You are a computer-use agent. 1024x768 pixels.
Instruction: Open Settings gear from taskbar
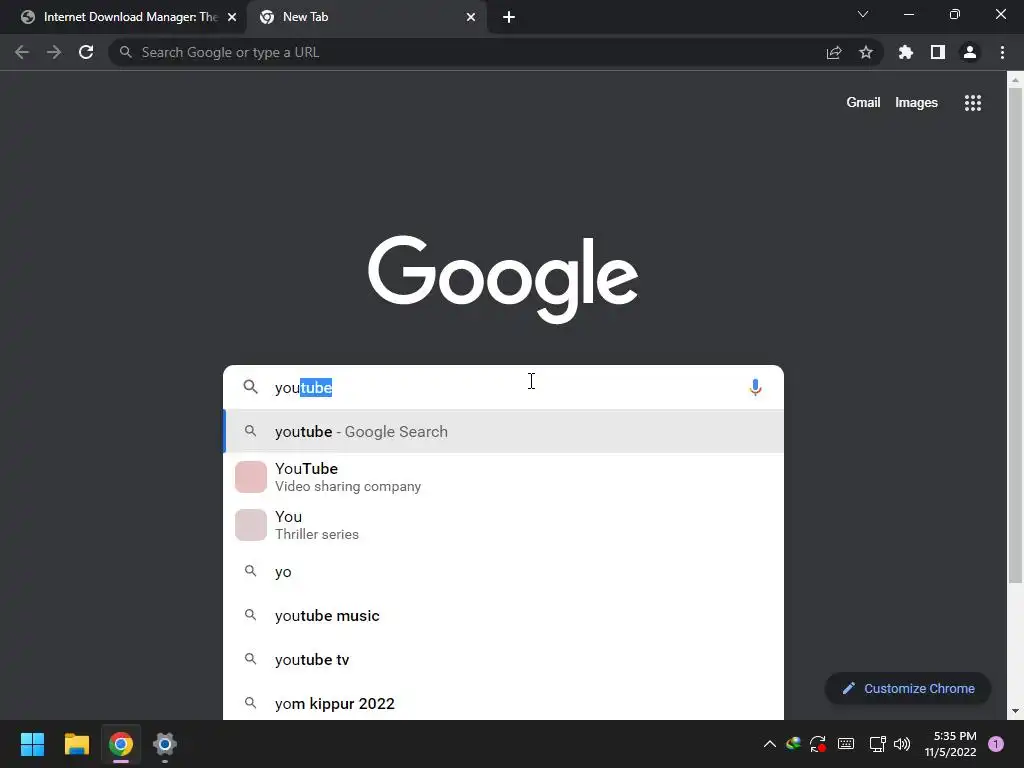point(165,744)
